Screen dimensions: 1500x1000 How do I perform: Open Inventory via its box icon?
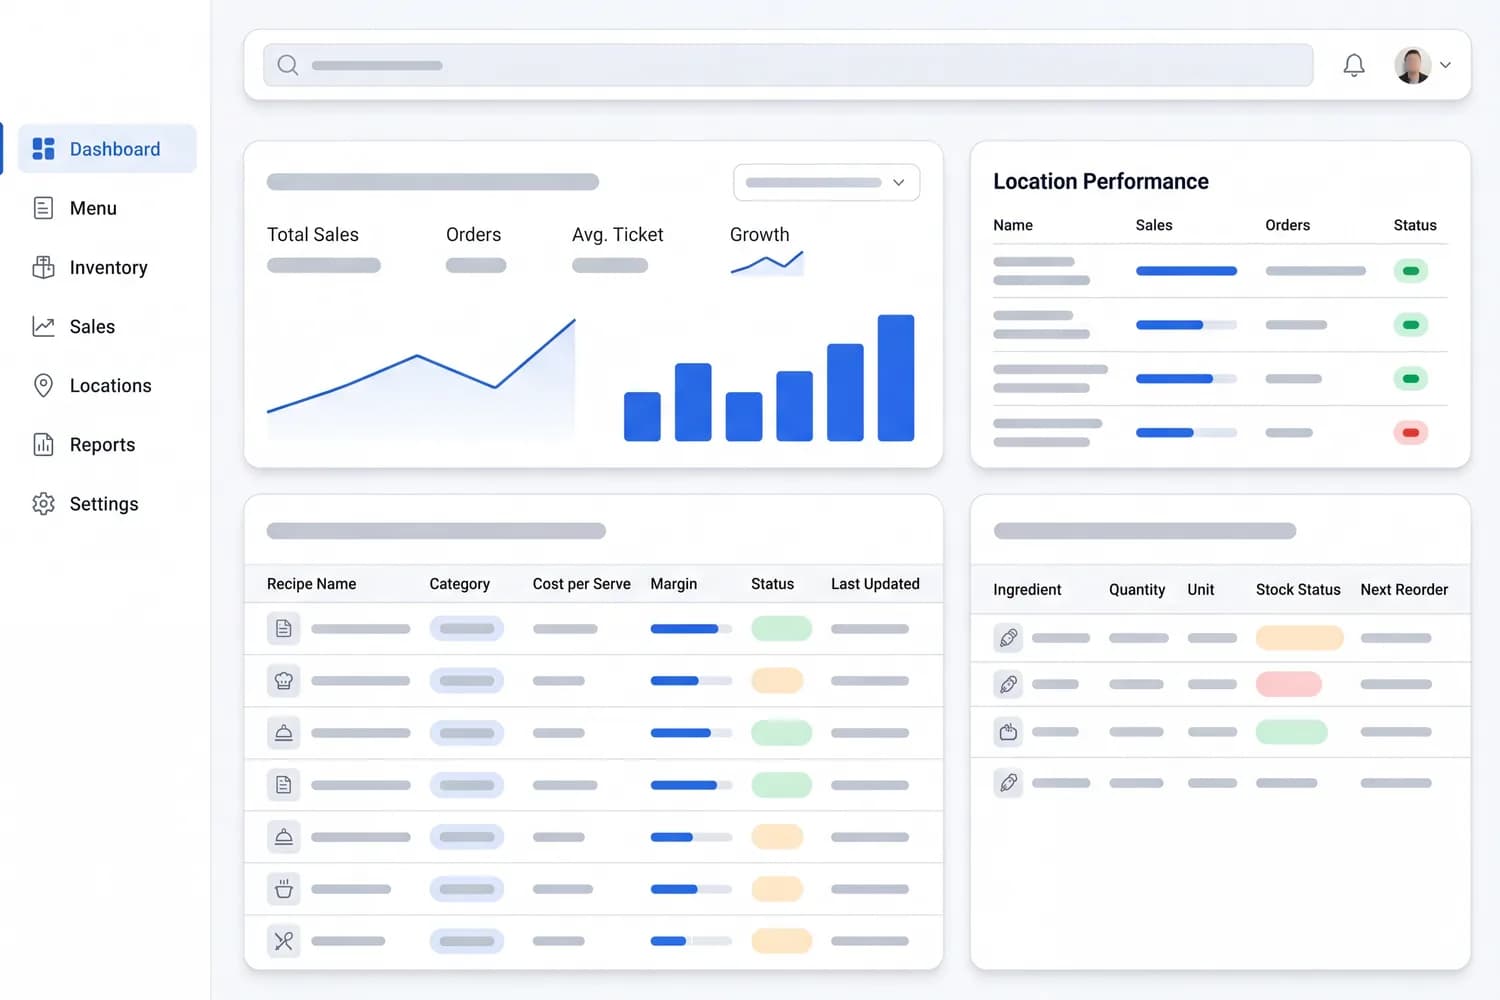[43, 267]
